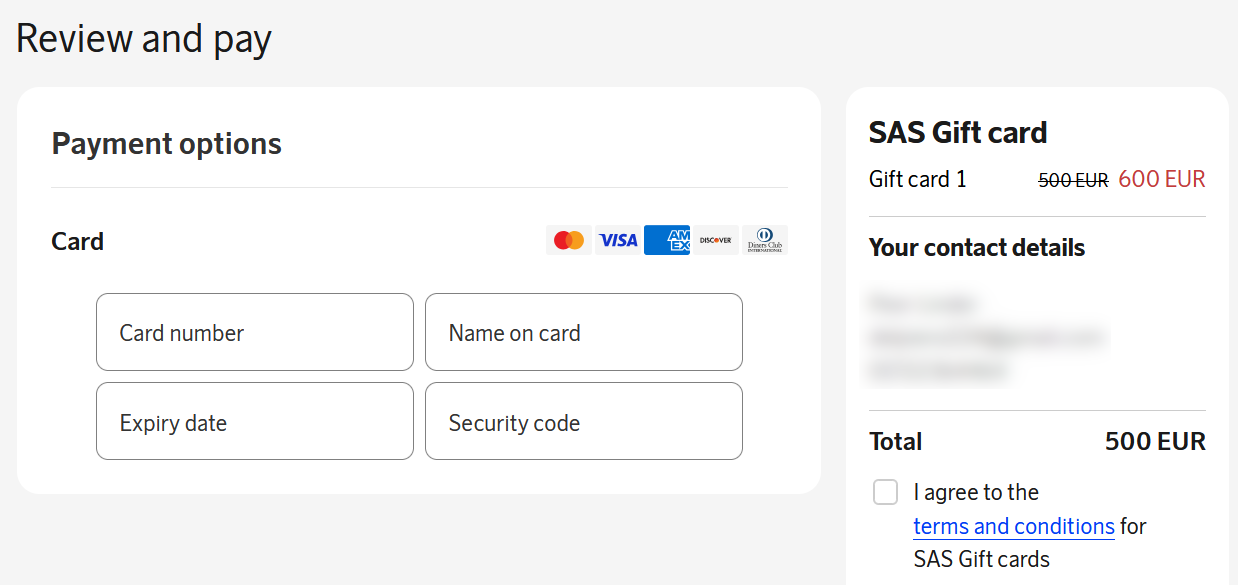
Task: Click the Security code field
Action: tap(584, 422)
